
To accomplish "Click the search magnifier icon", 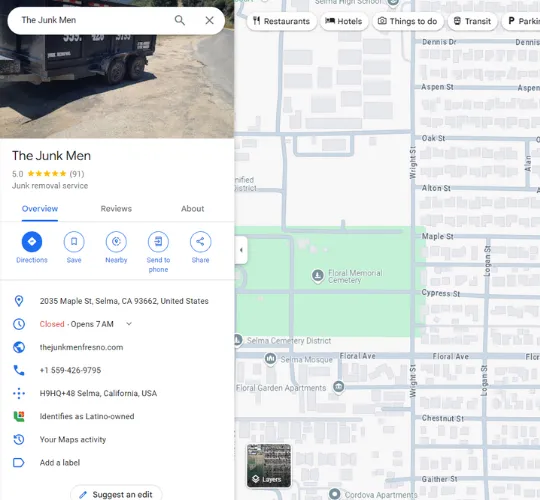I will click(x=179, y=20).
